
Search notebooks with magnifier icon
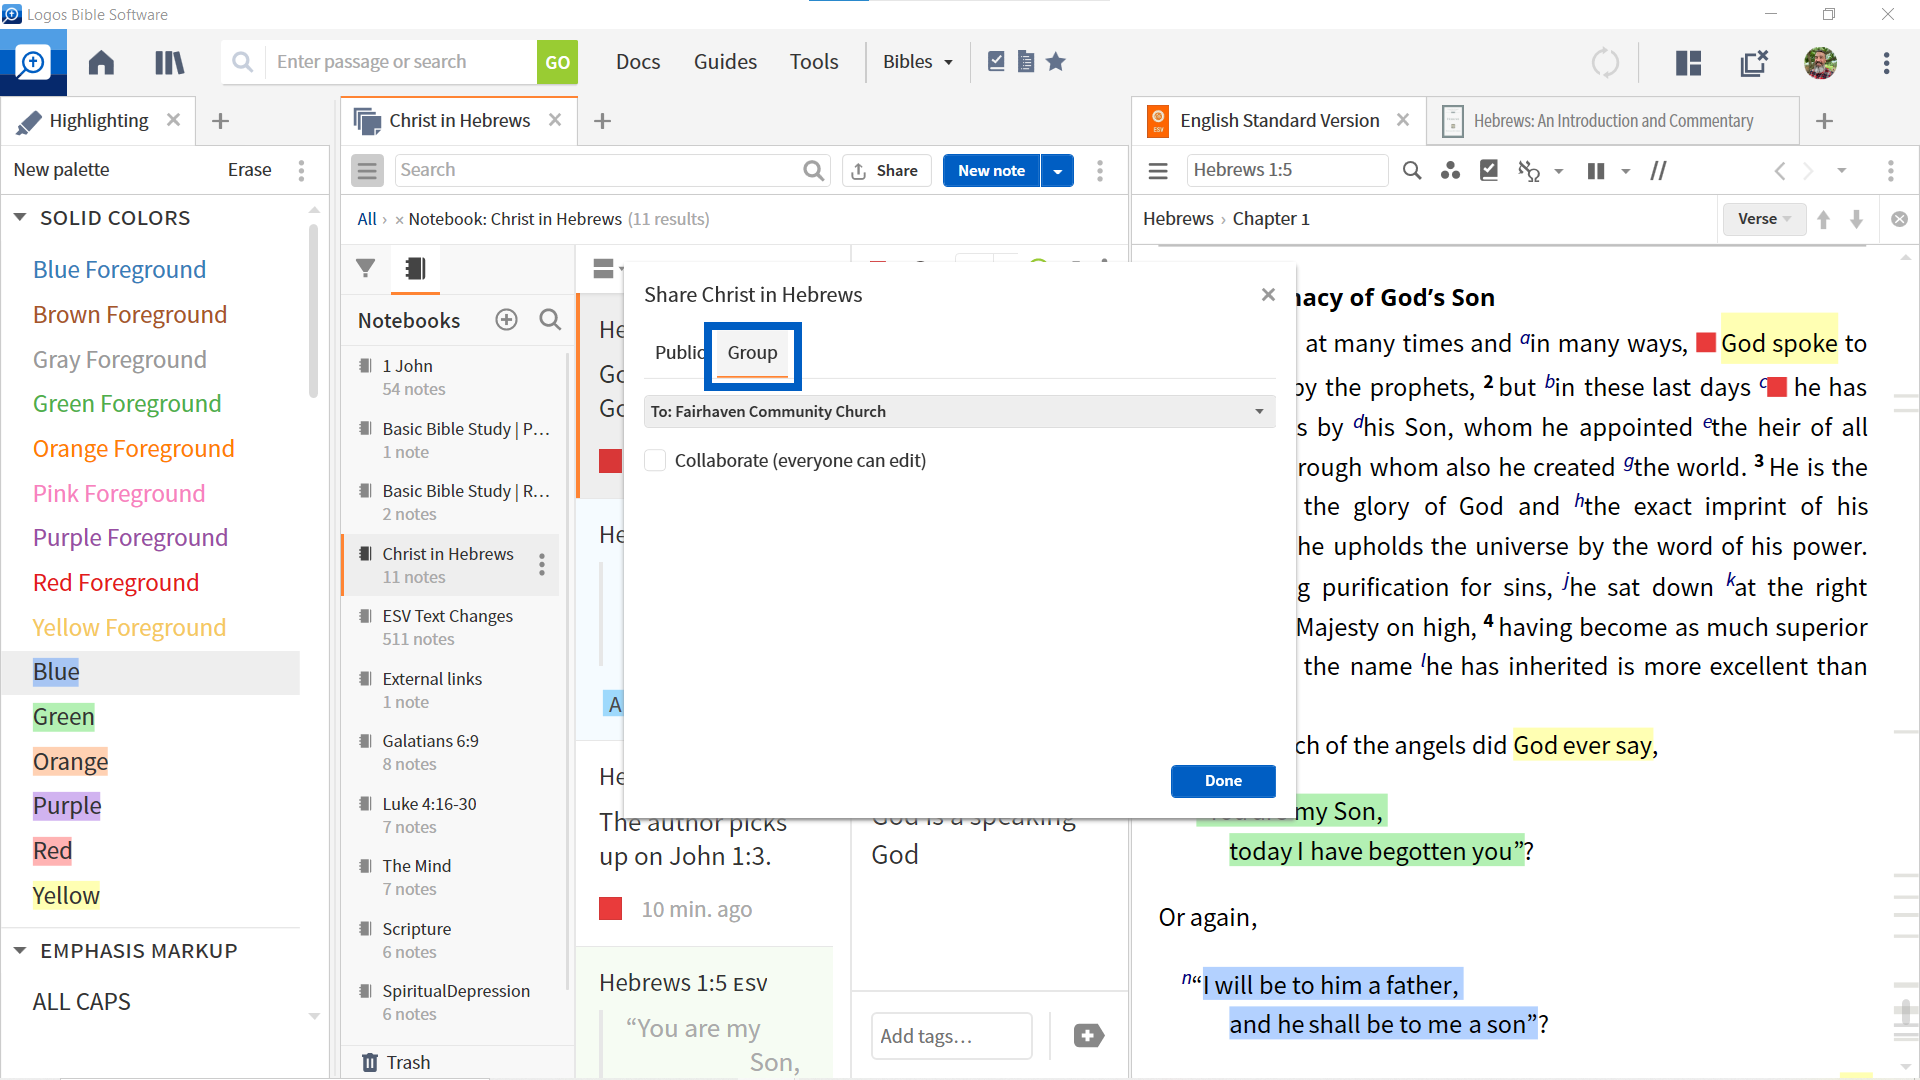(x=550, y=320)
